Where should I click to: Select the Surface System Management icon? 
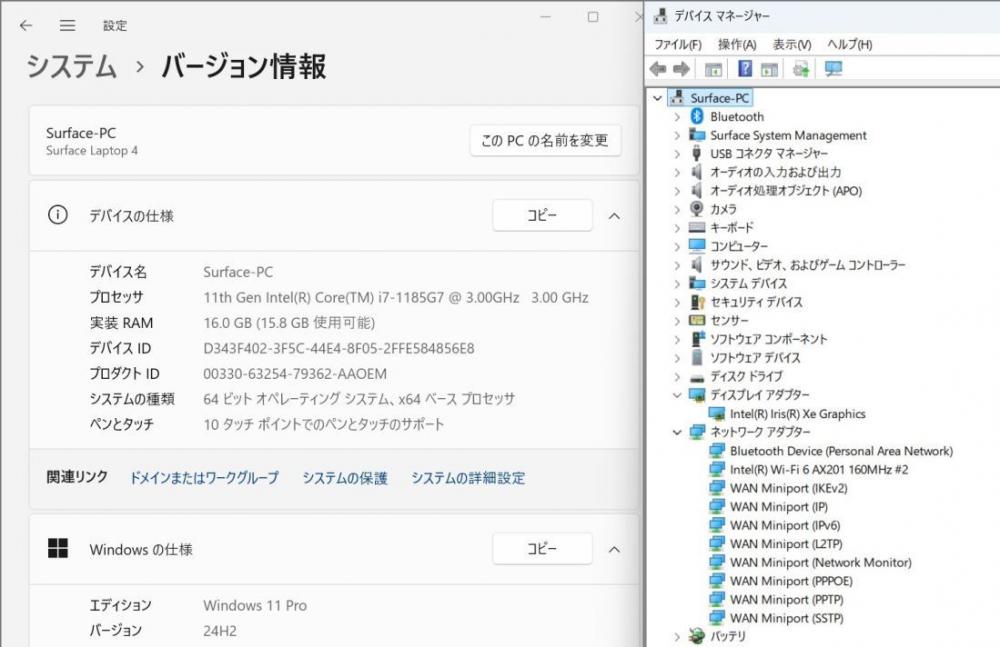697,135
